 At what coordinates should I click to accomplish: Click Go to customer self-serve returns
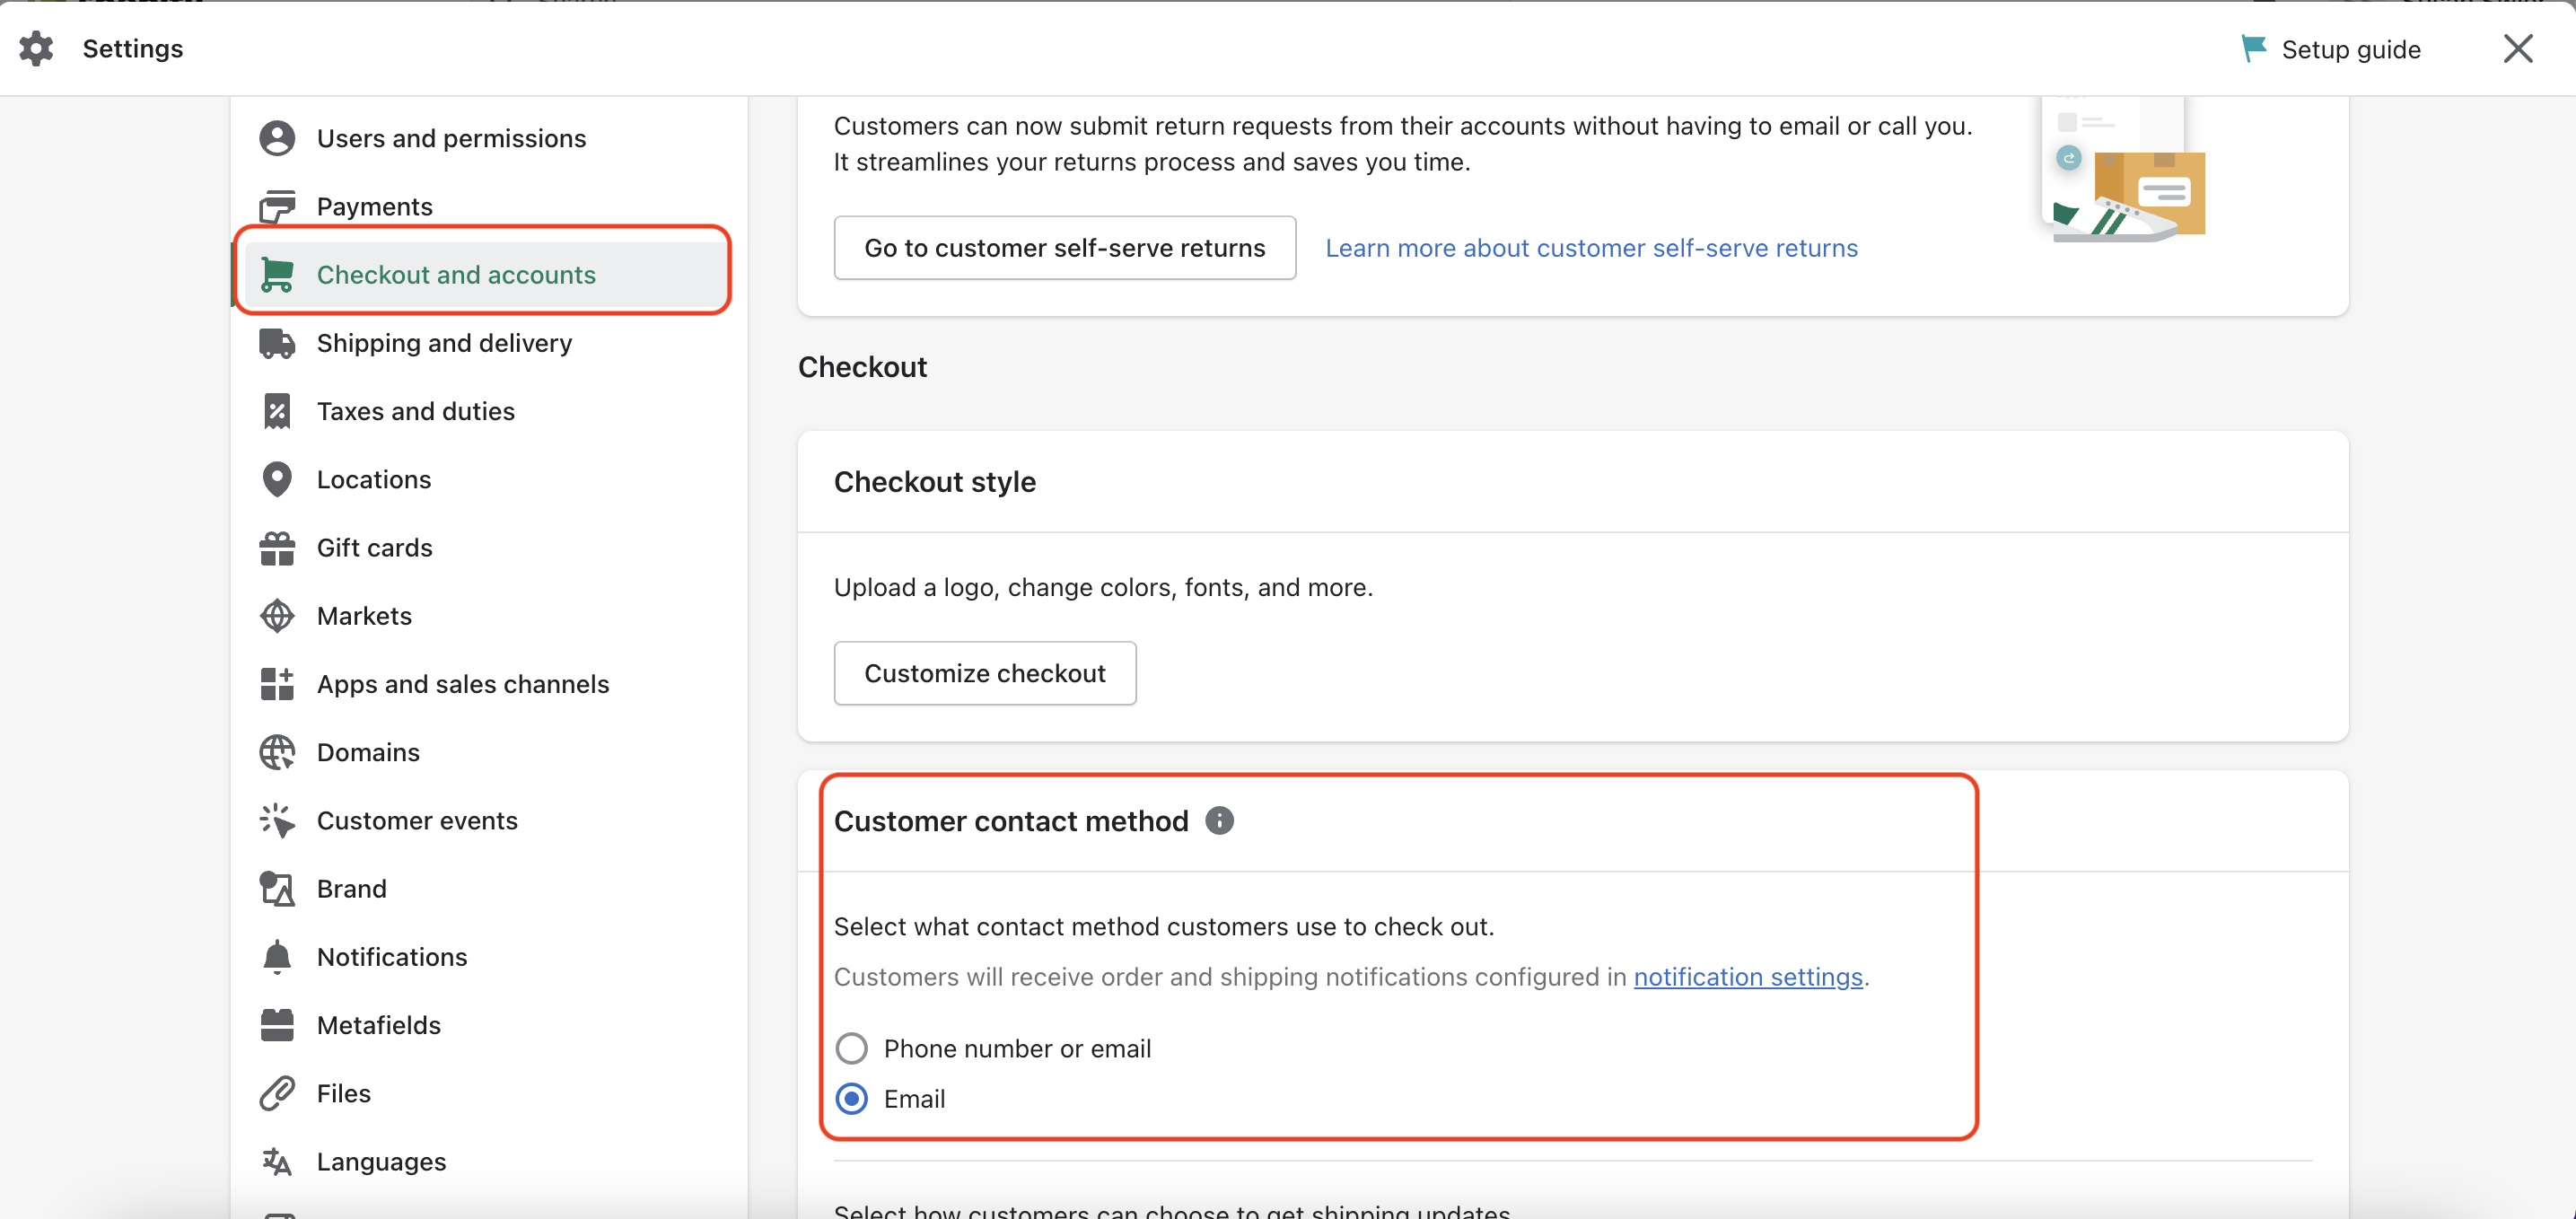[1065, 247]
